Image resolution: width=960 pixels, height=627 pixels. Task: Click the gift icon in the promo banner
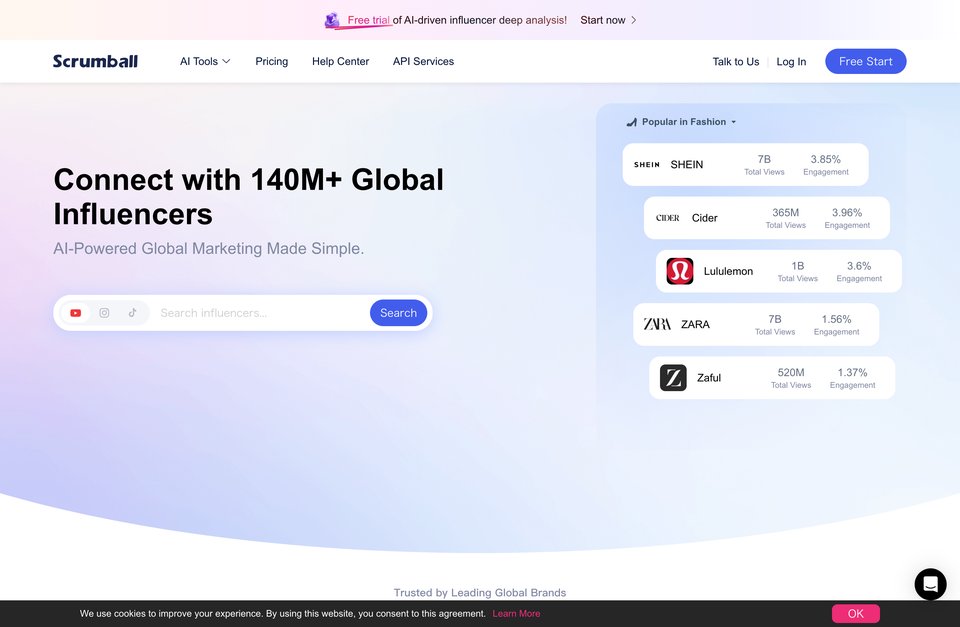pos(332,20)
